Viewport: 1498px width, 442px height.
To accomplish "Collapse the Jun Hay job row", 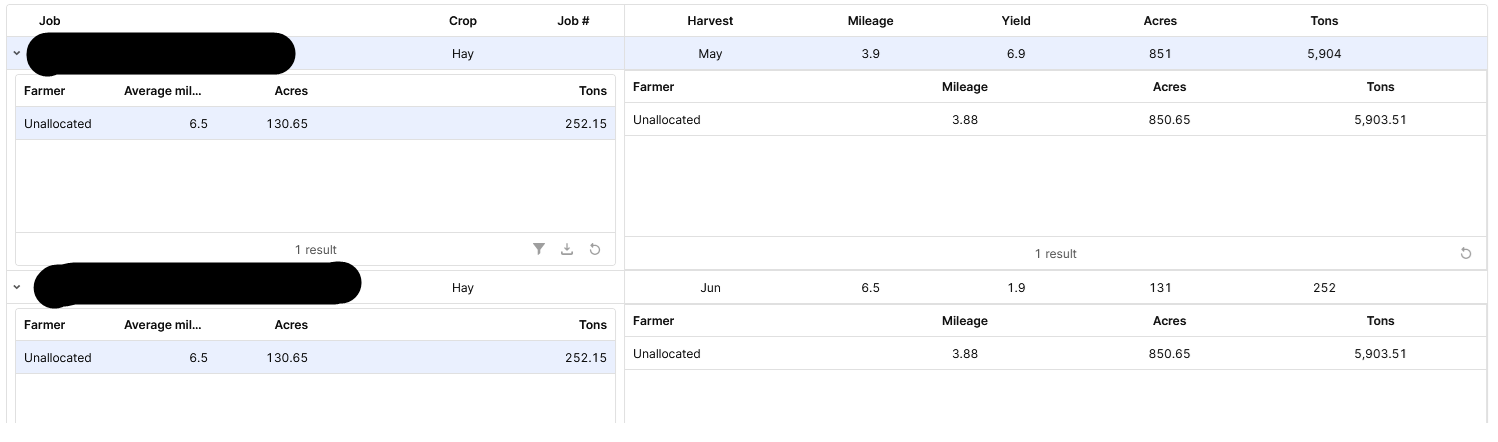I will 17,287.
